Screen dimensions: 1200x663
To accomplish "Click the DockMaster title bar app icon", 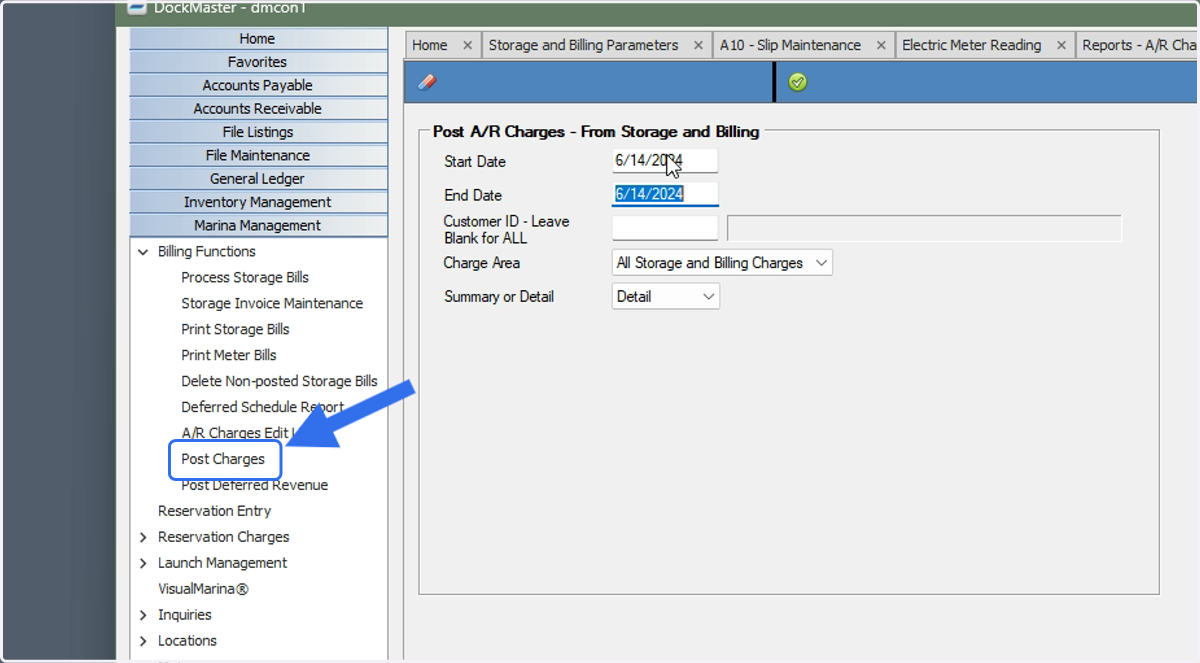I will [x=137, y=6].
